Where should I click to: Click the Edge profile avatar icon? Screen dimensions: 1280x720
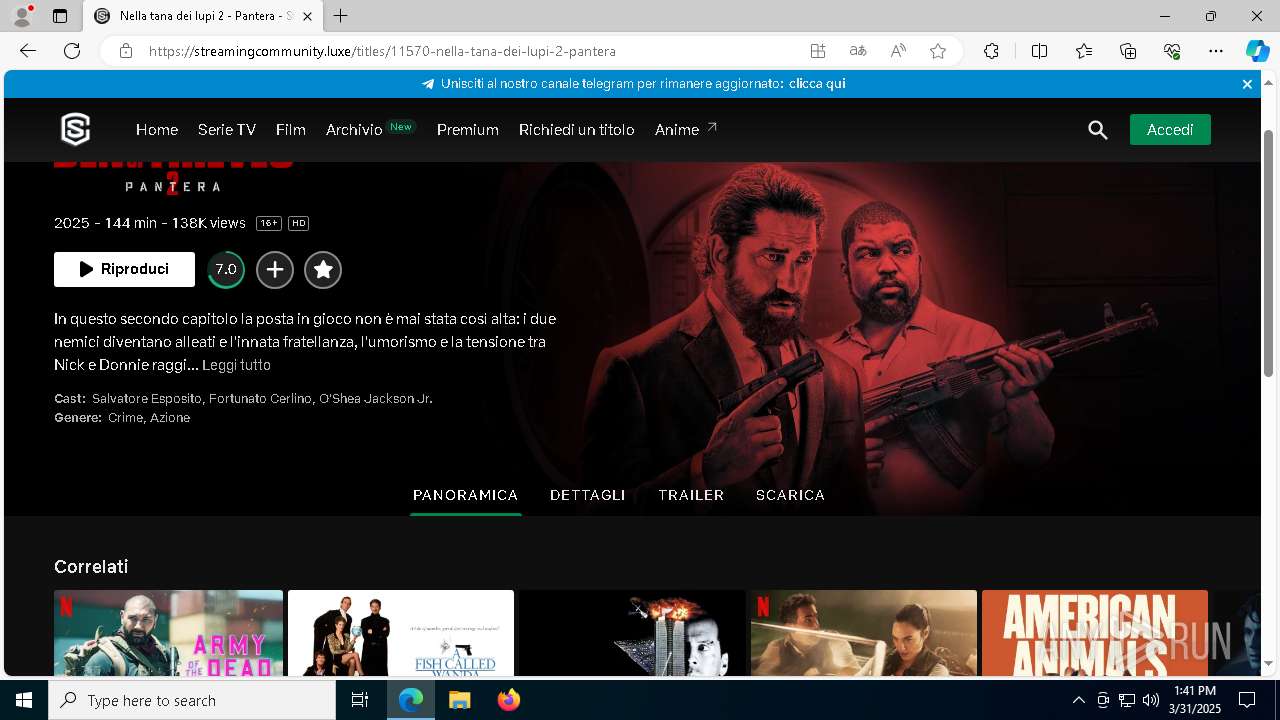pyautogui.click(x=22, y=16)
